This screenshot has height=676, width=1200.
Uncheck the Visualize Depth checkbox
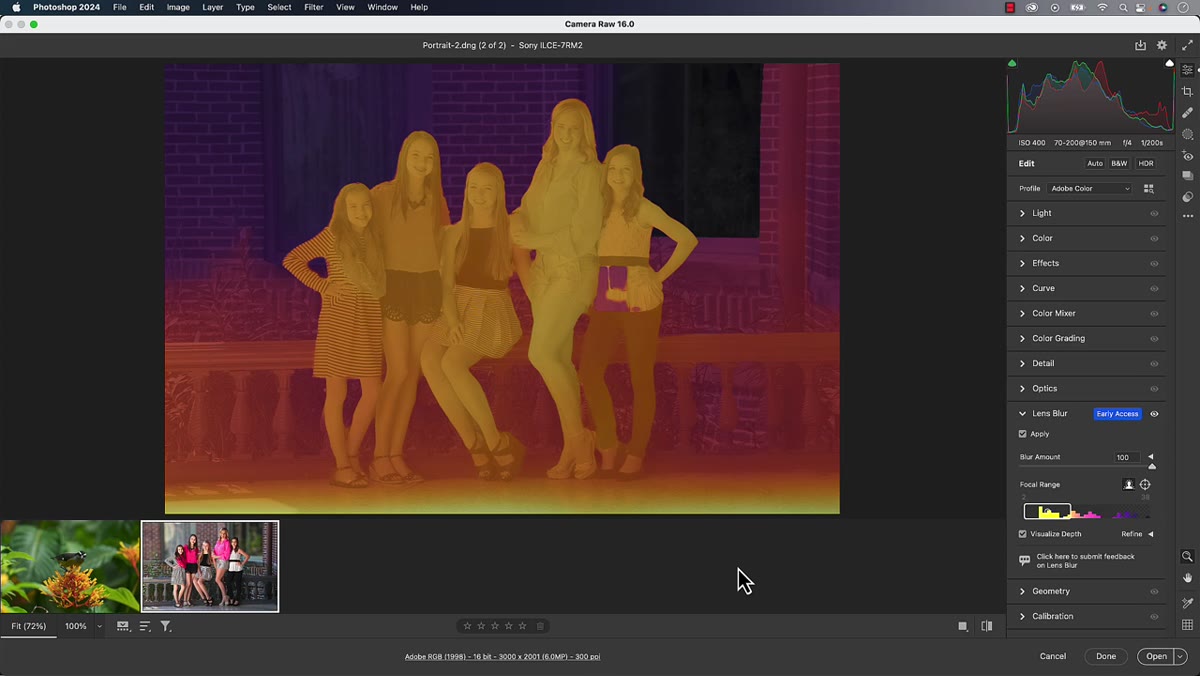(x=1022, y=534)
